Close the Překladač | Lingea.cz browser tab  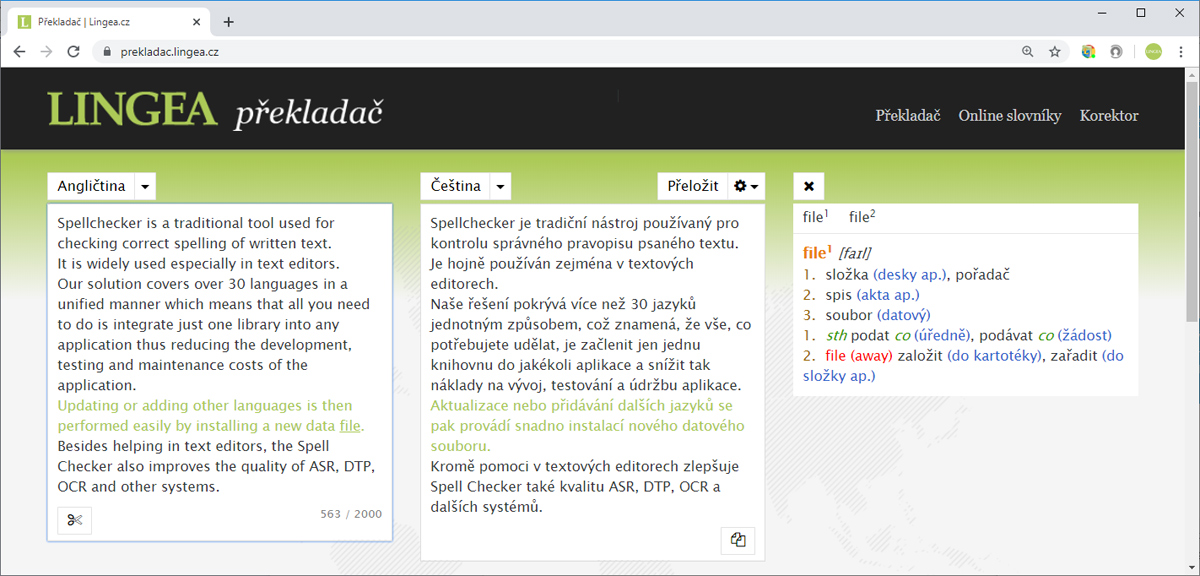coord(197,22)
